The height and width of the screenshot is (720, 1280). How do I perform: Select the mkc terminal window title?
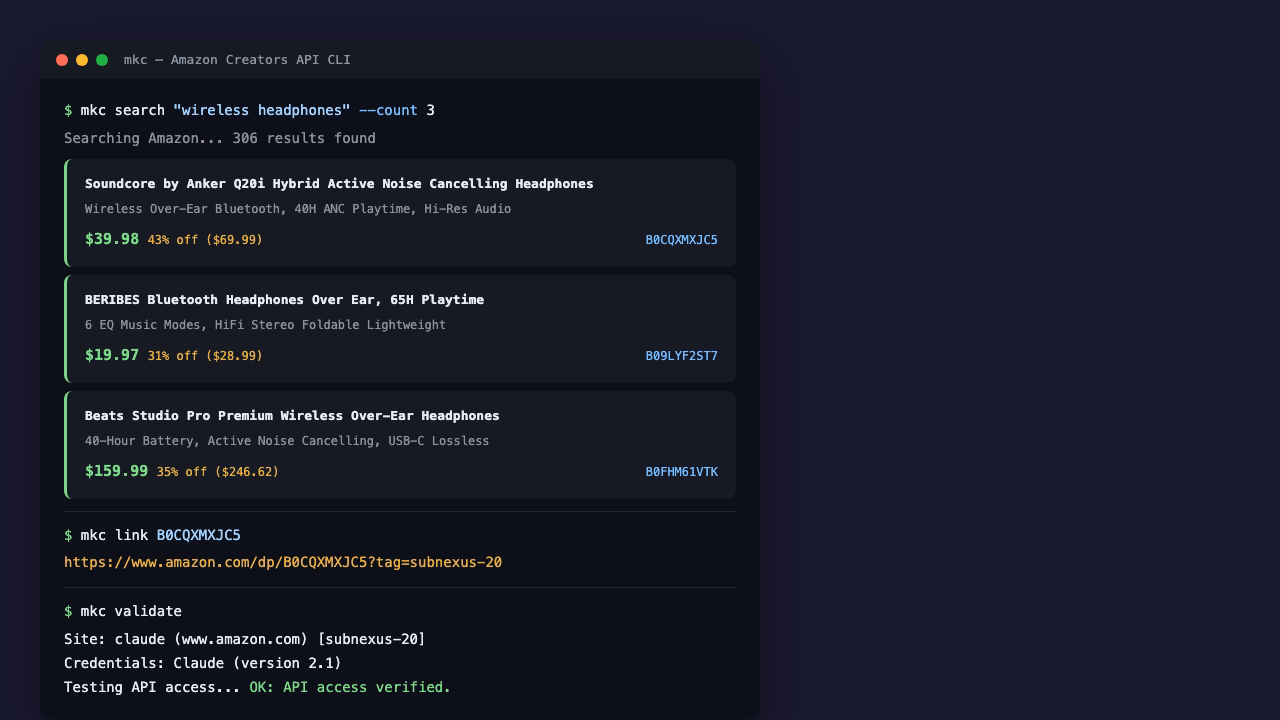point(237,60)
